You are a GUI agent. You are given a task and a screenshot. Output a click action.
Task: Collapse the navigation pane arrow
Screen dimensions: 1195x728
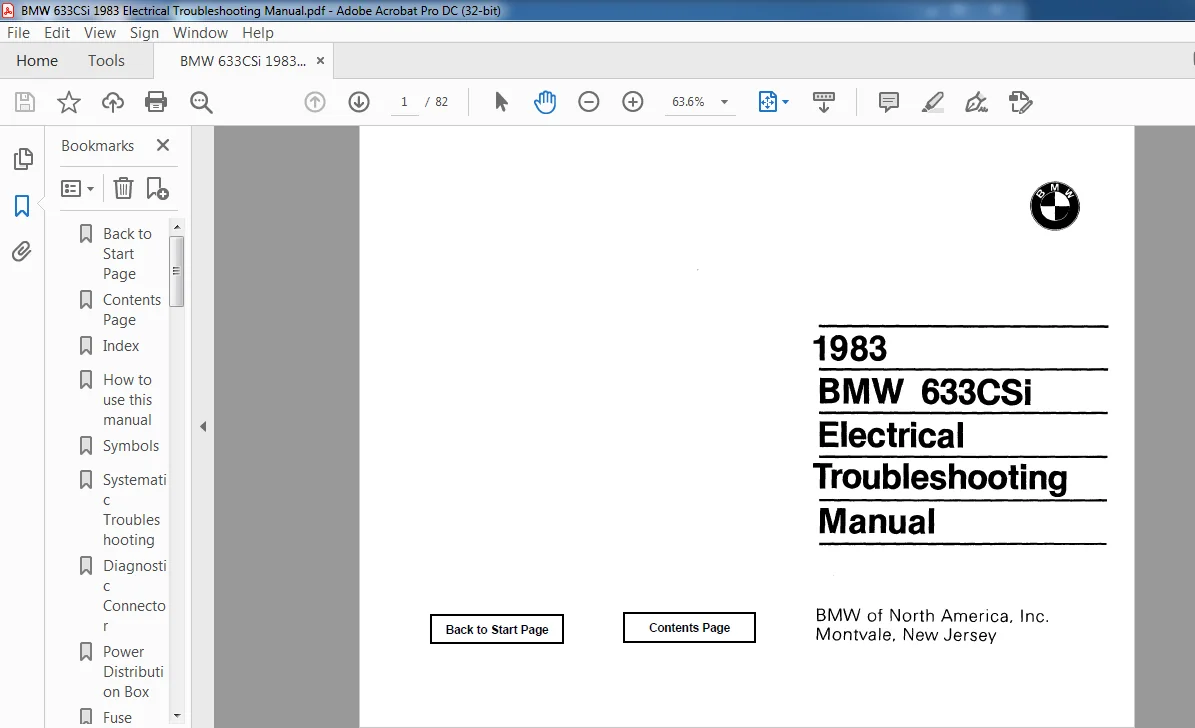click(203, 427)
